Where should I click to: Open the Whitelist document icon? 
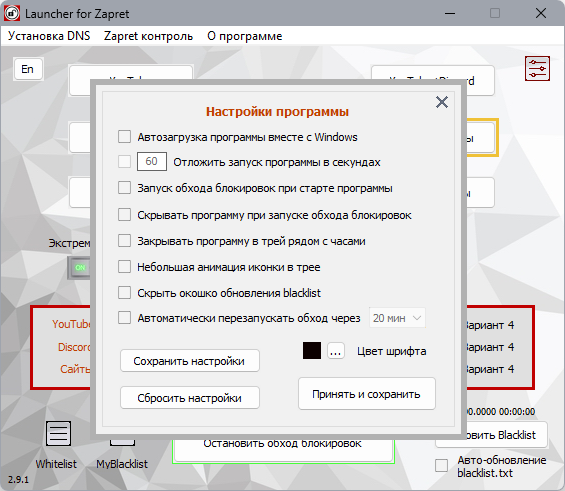pos(58,433)
